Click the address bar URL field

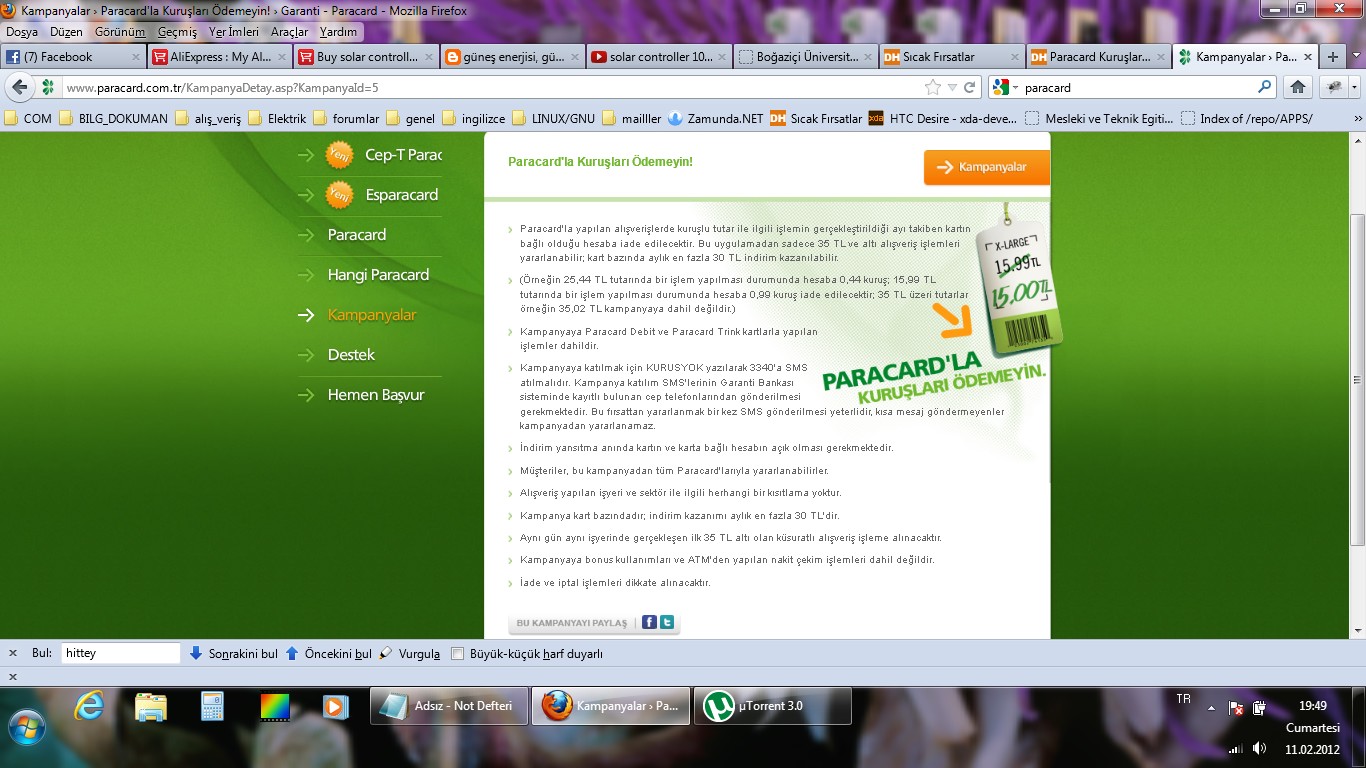490,87
